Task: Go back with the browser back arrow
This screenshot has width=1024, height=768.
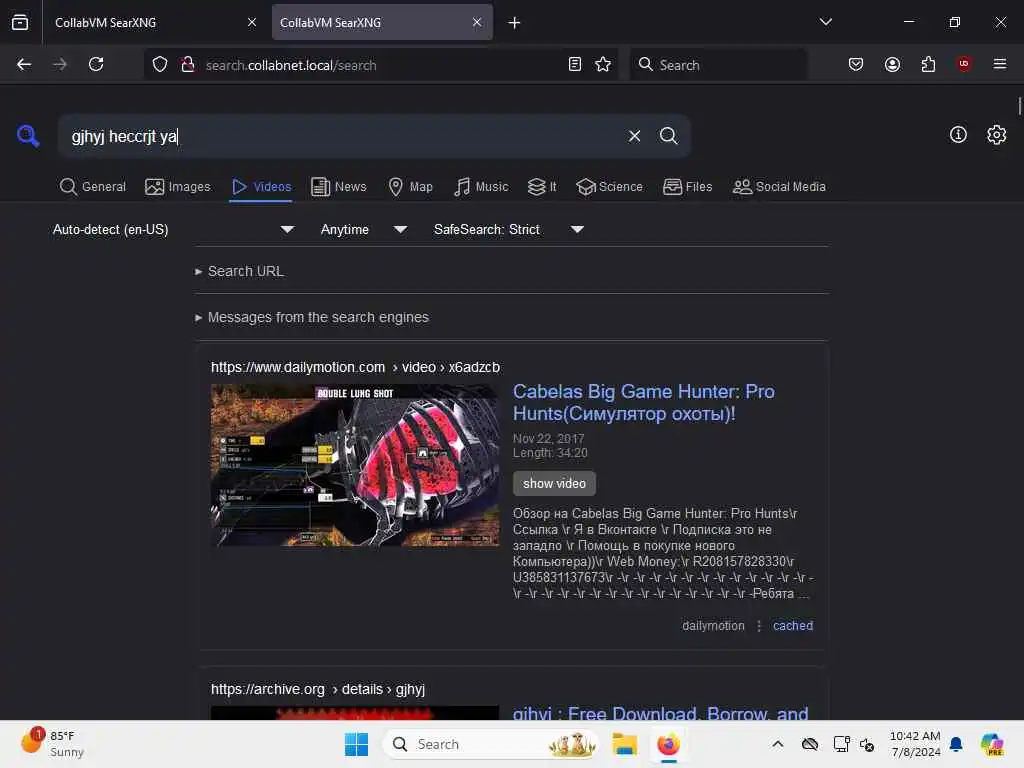Action: (x=24, y=64)
